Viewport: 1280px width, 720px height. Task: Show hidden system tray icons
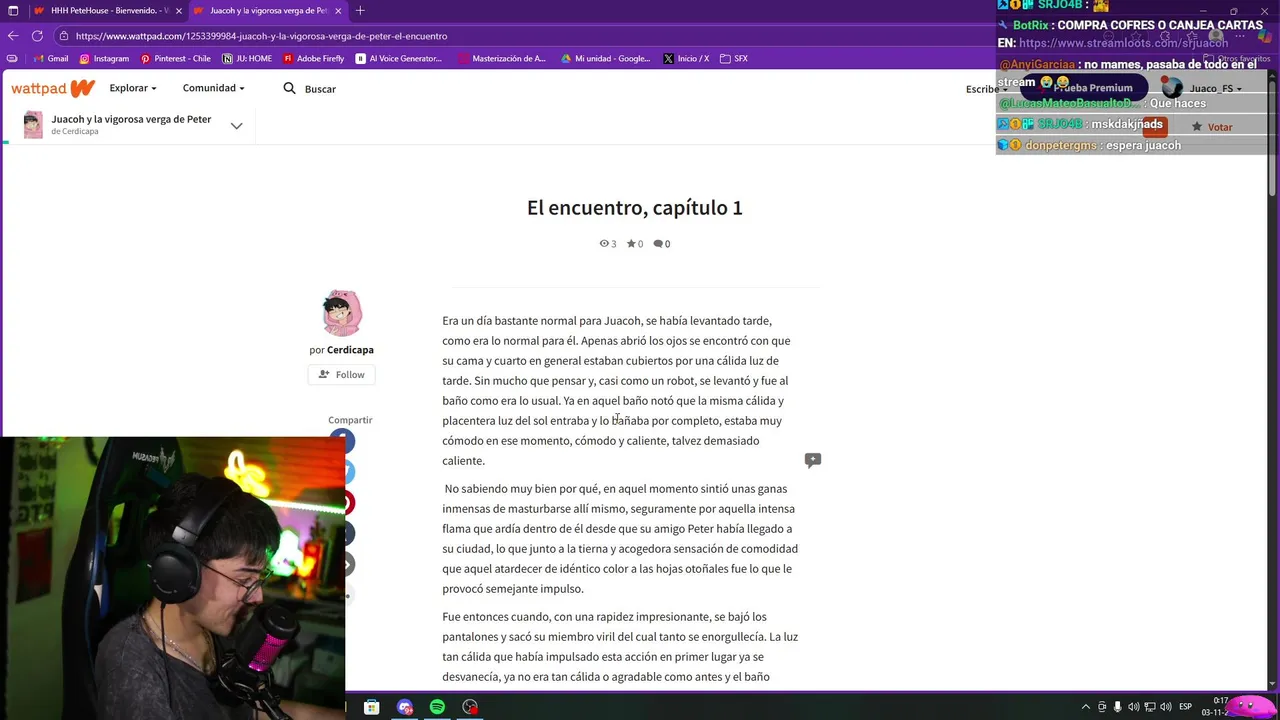pyautogui.click(x=1086, y=707)
